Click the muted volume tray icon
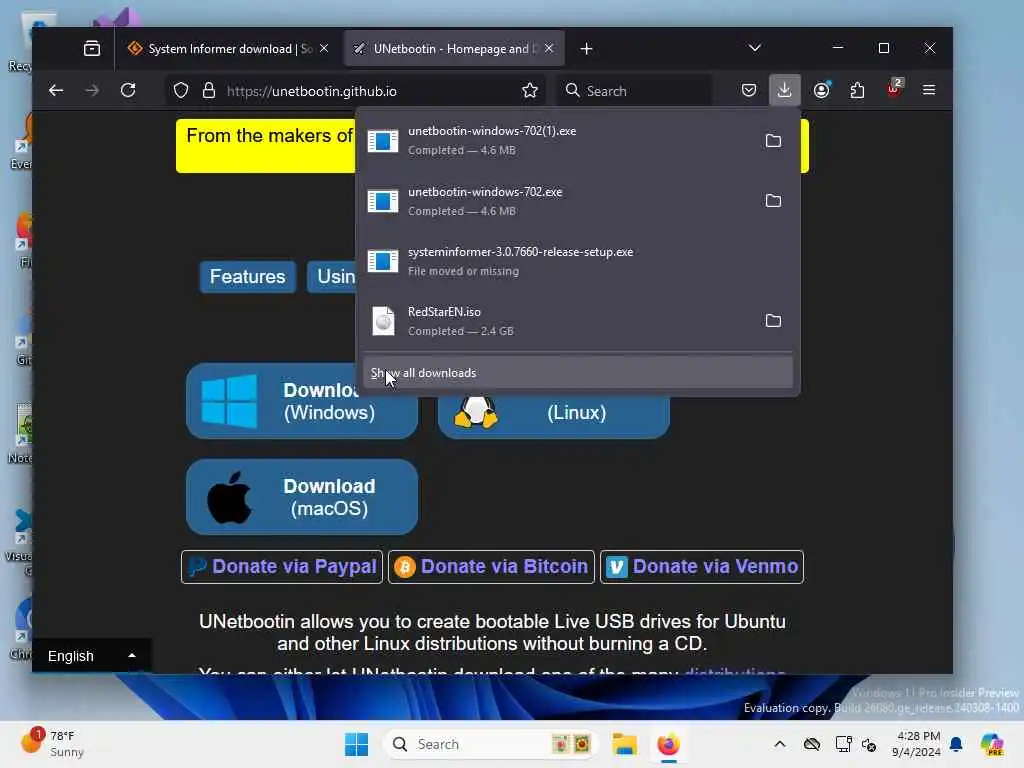This screenshot has height=768, width=1024. point(869,744)
